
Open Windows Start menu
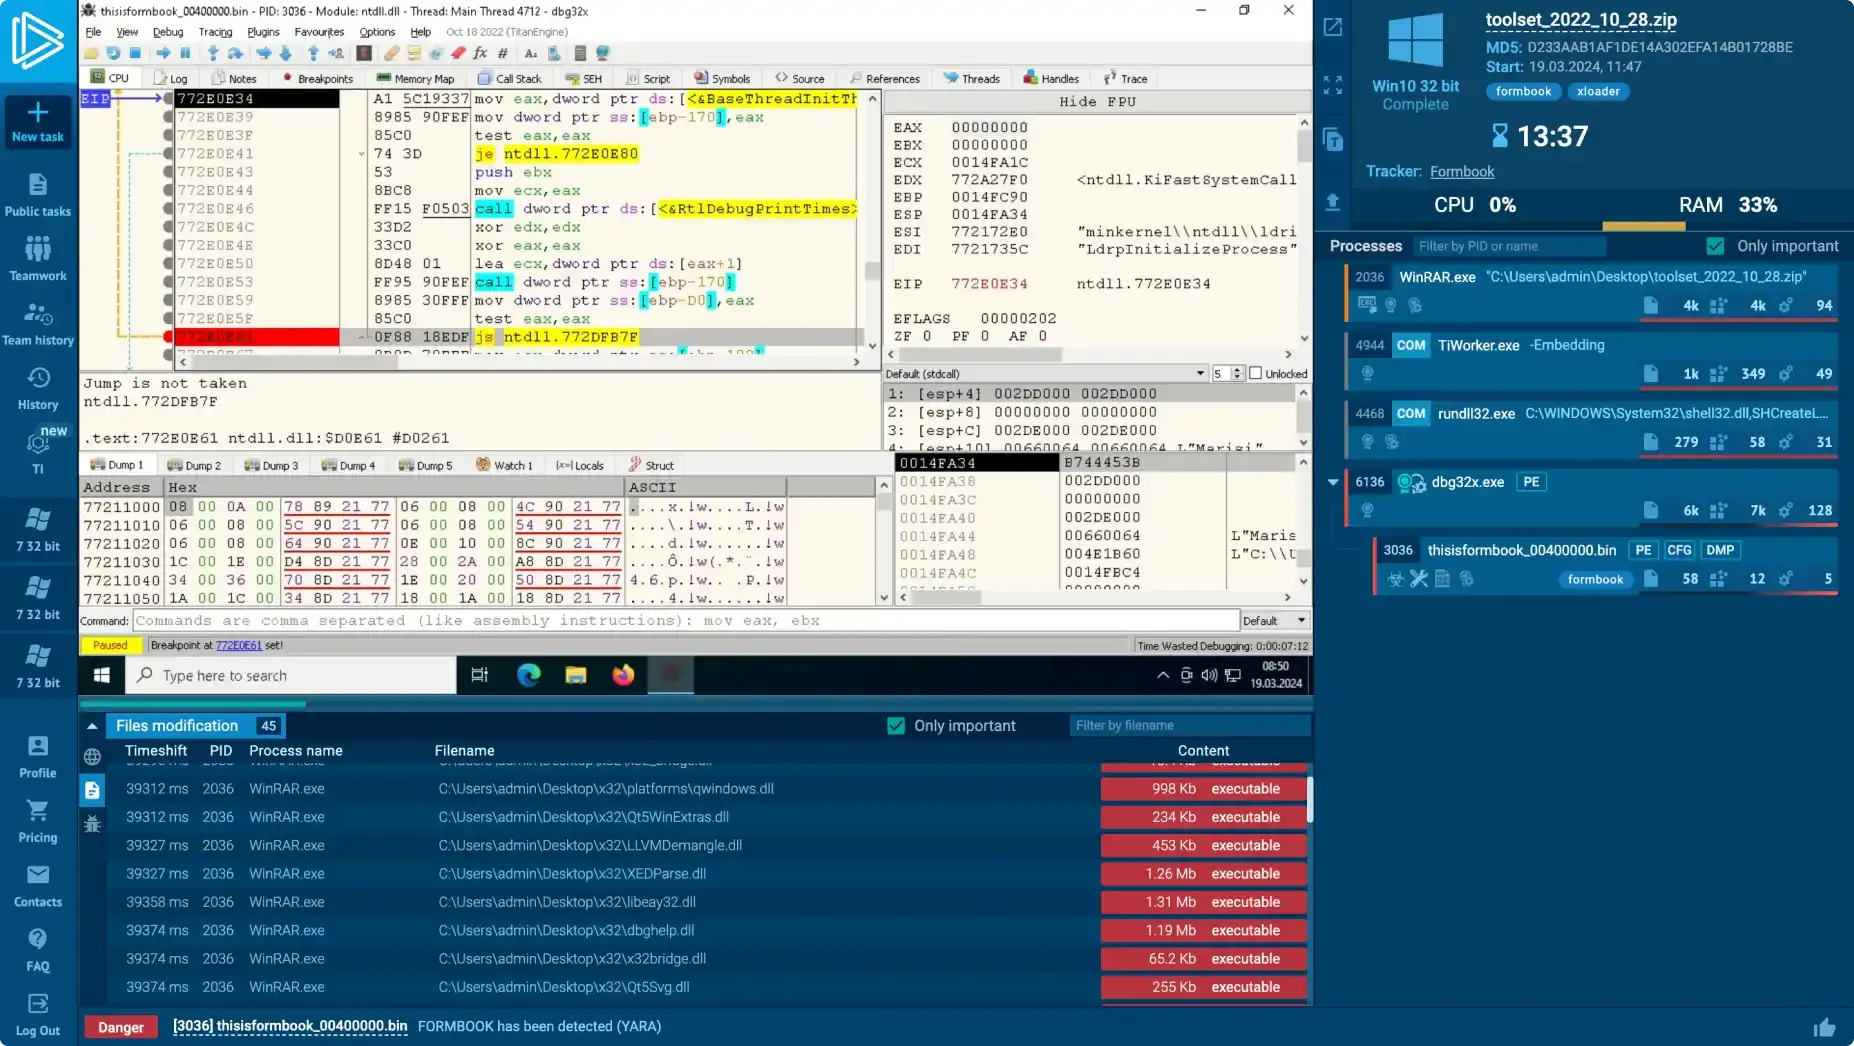click(102, 675)
